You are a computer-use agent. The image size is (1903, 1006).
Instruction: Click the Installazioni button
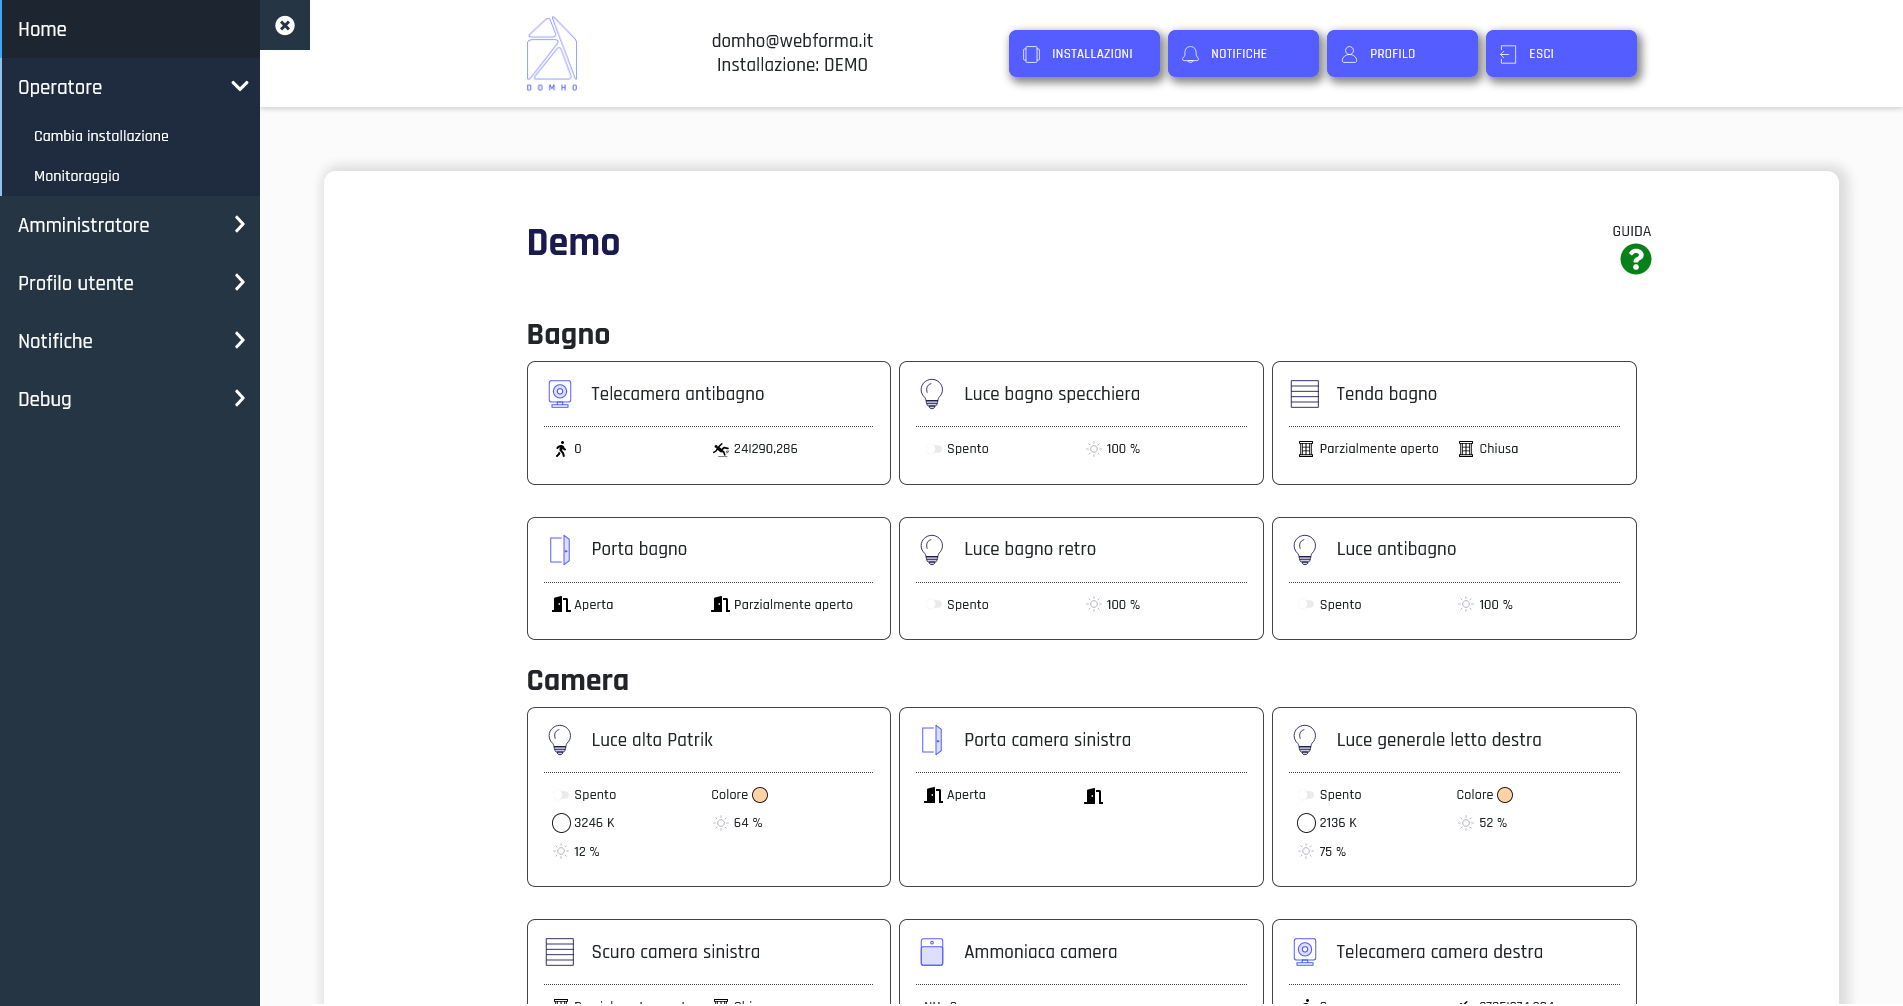(x=1084, y=54)
